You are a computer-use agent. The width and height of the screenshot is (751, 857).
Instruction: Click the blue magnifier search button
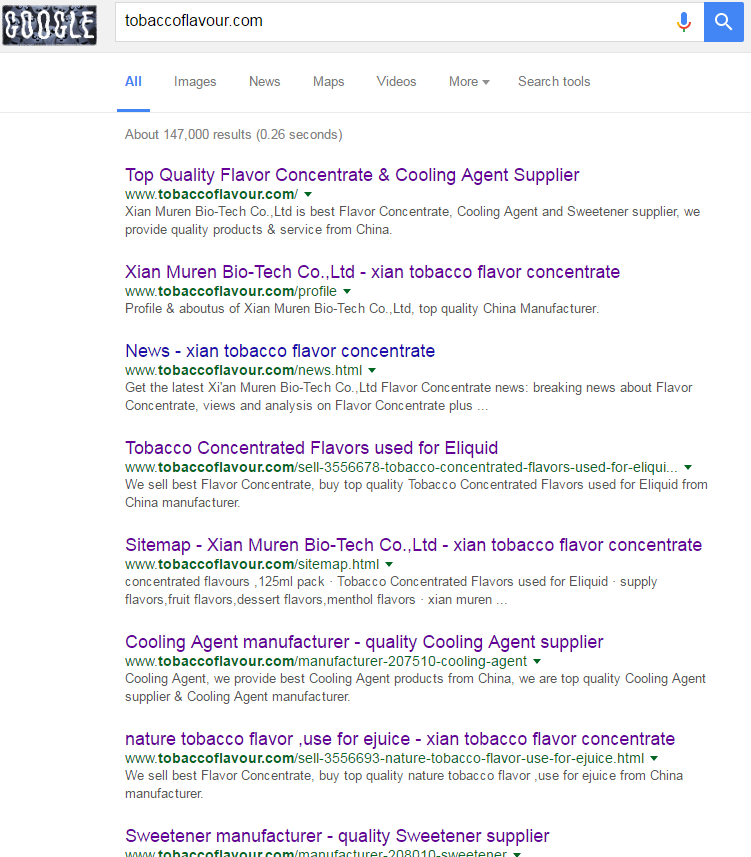click(x=724, y=22)
